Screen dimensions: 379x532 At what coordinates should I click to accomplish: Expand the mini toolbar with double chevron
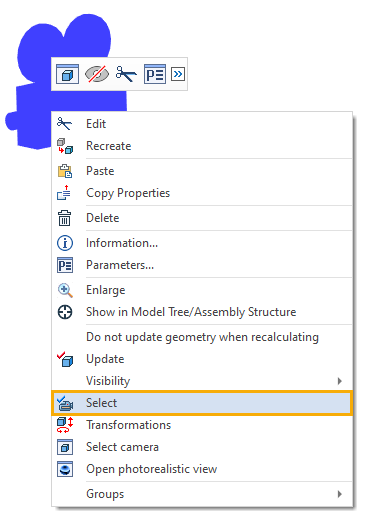[178, 74]
